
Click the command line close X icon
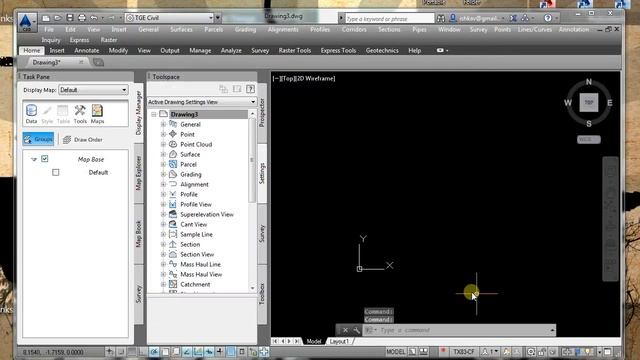[x=345, y=330]
